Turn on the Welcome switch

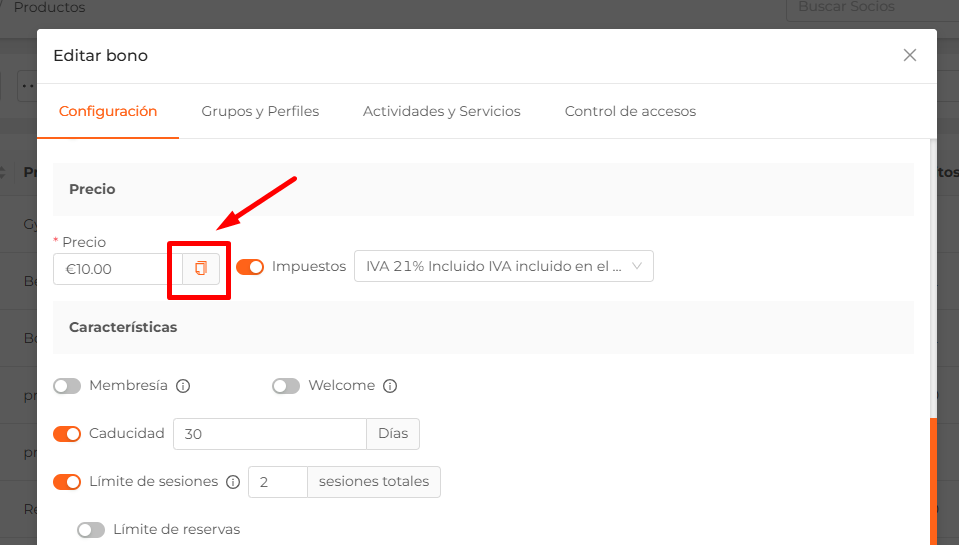(286, 386)
